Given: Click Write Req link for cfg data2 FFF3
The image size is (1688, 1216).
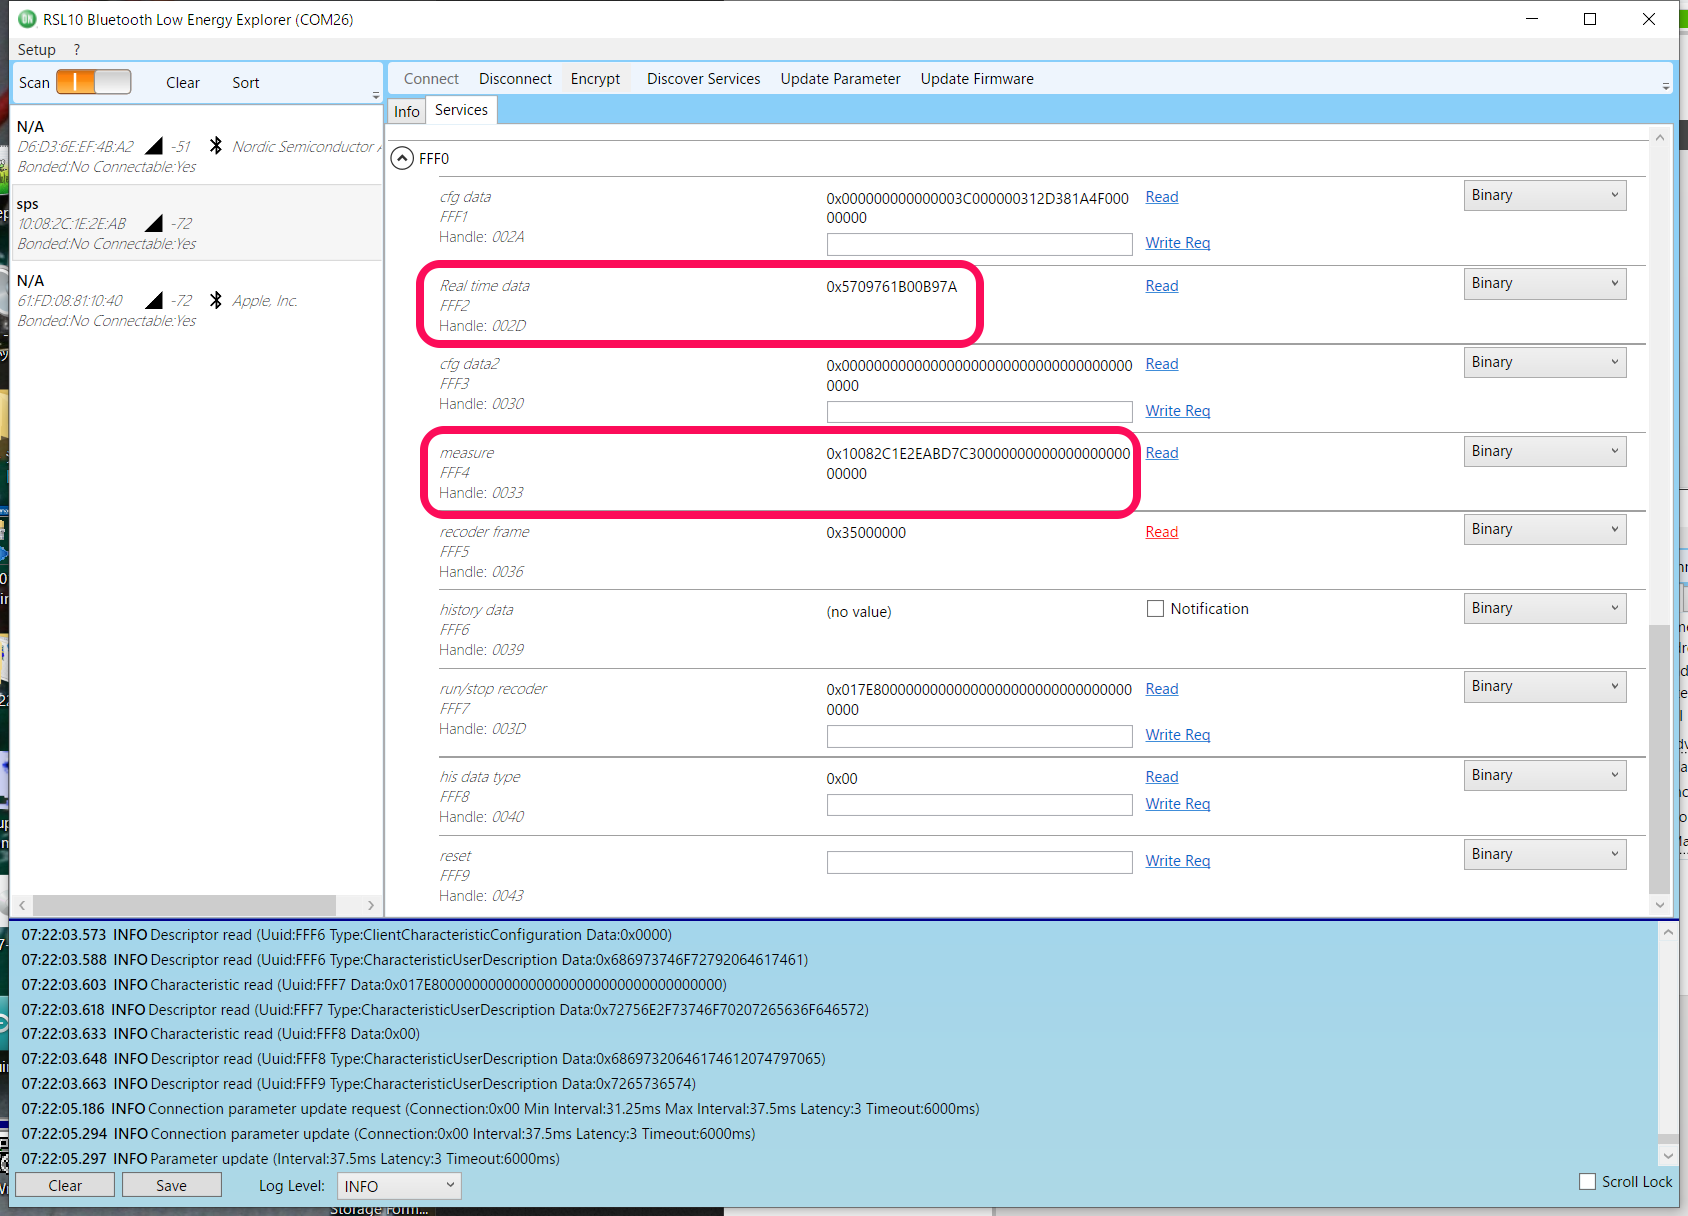Looking at the screenshot, I should point(1178,411).
